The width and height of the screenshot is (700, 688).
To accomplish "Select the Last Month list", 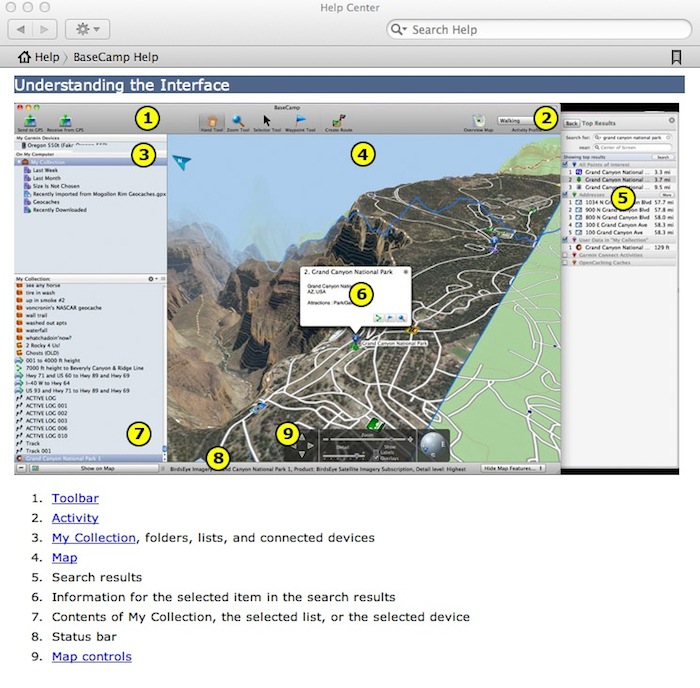I will pos(46,178).
